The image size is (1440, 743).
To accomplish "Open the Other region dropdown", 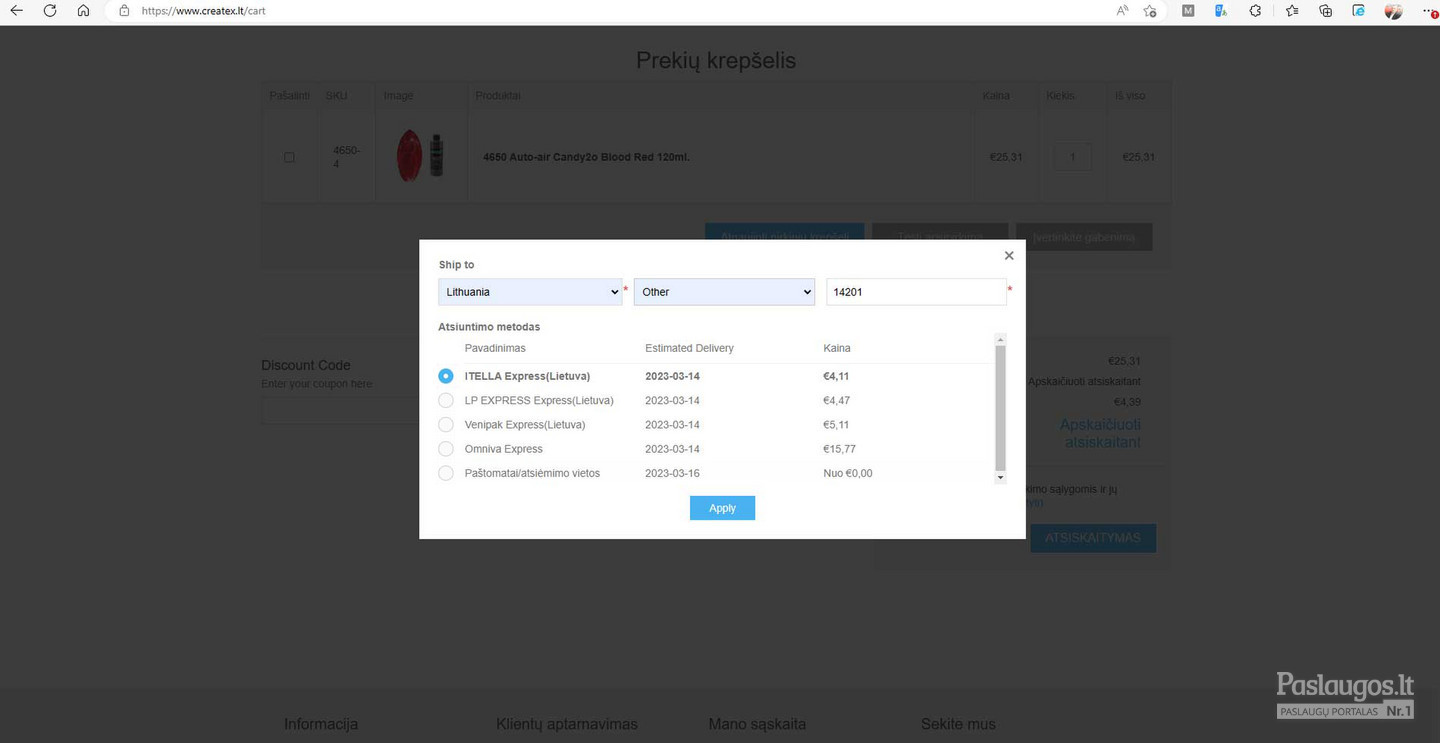I will tap(724, 292).
